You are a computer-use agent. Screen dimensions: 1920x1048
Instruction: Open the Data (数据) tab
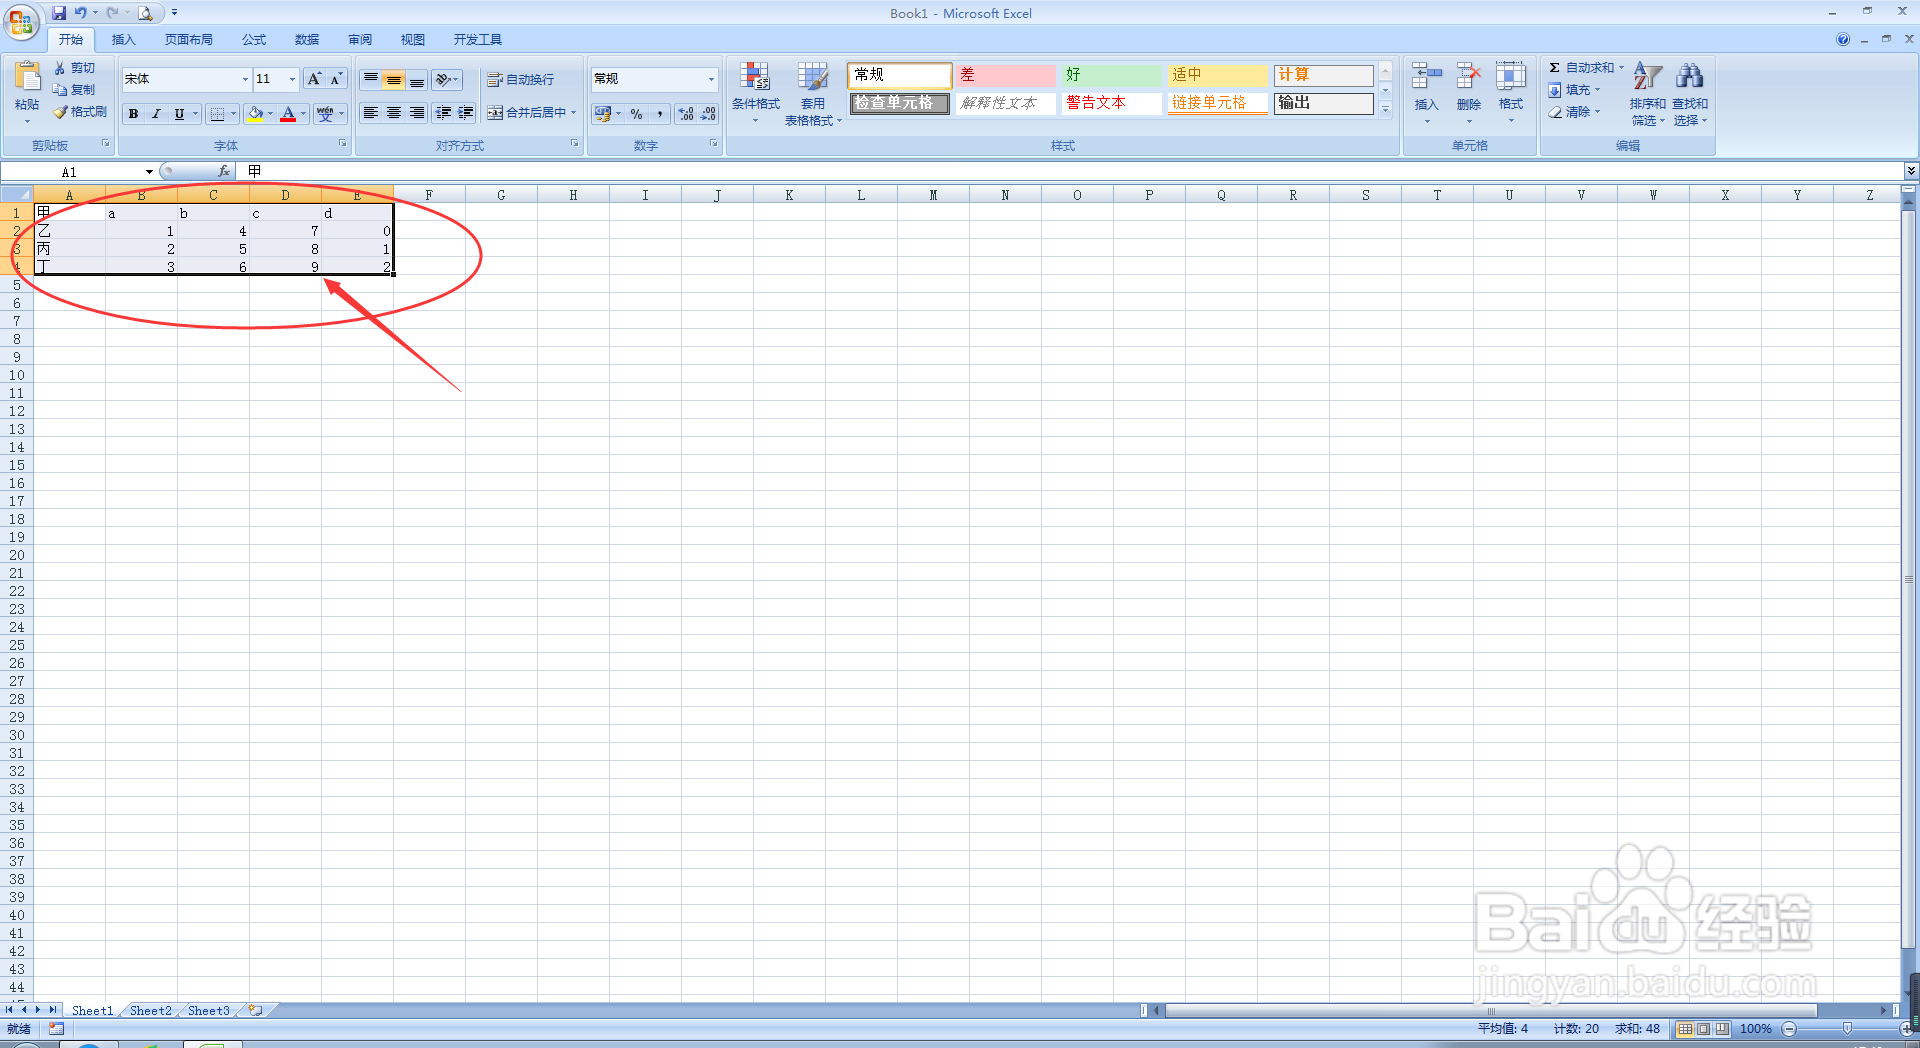click(x=307, y=40)
